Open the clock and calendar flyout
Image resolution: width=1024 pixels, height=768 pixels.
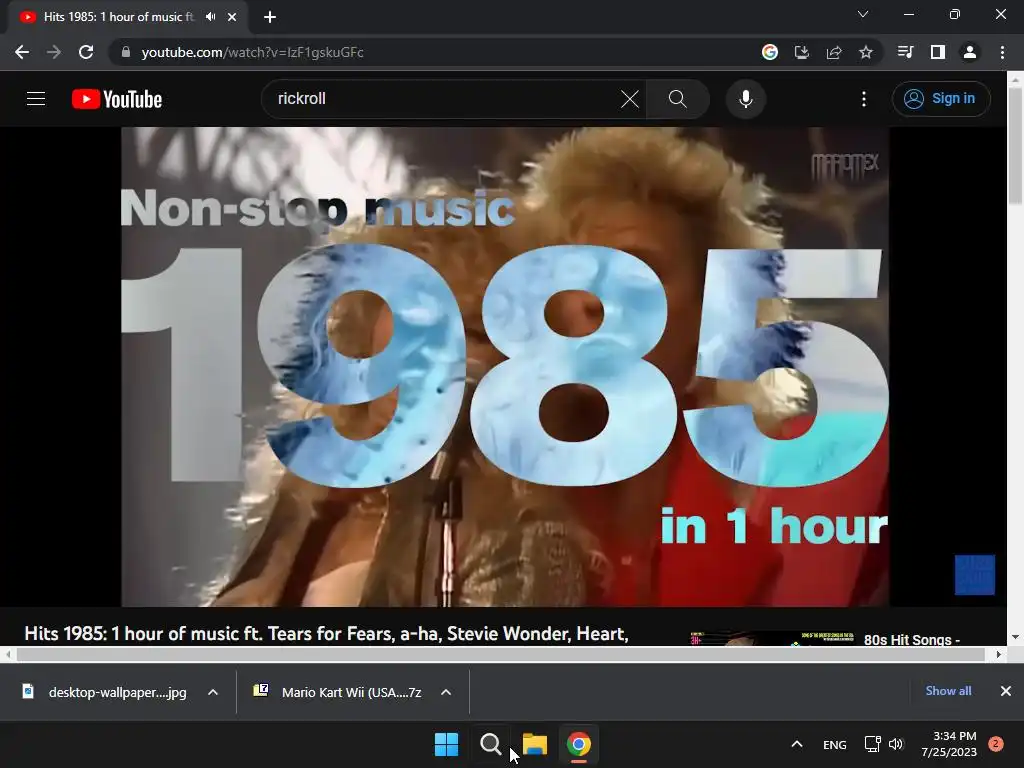click(x=949, y=744)
